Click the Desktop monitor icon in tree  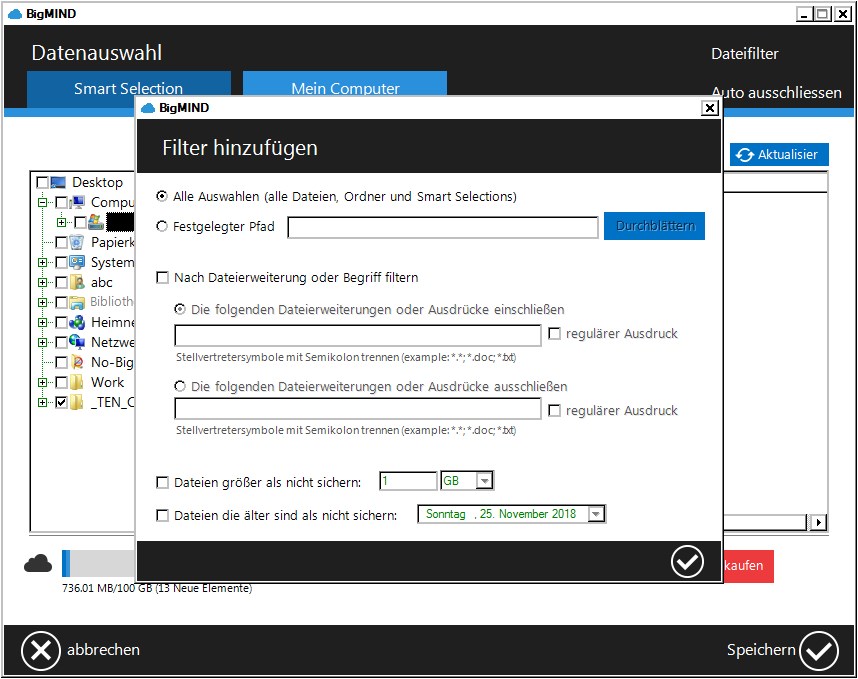[x=58, y=182]
